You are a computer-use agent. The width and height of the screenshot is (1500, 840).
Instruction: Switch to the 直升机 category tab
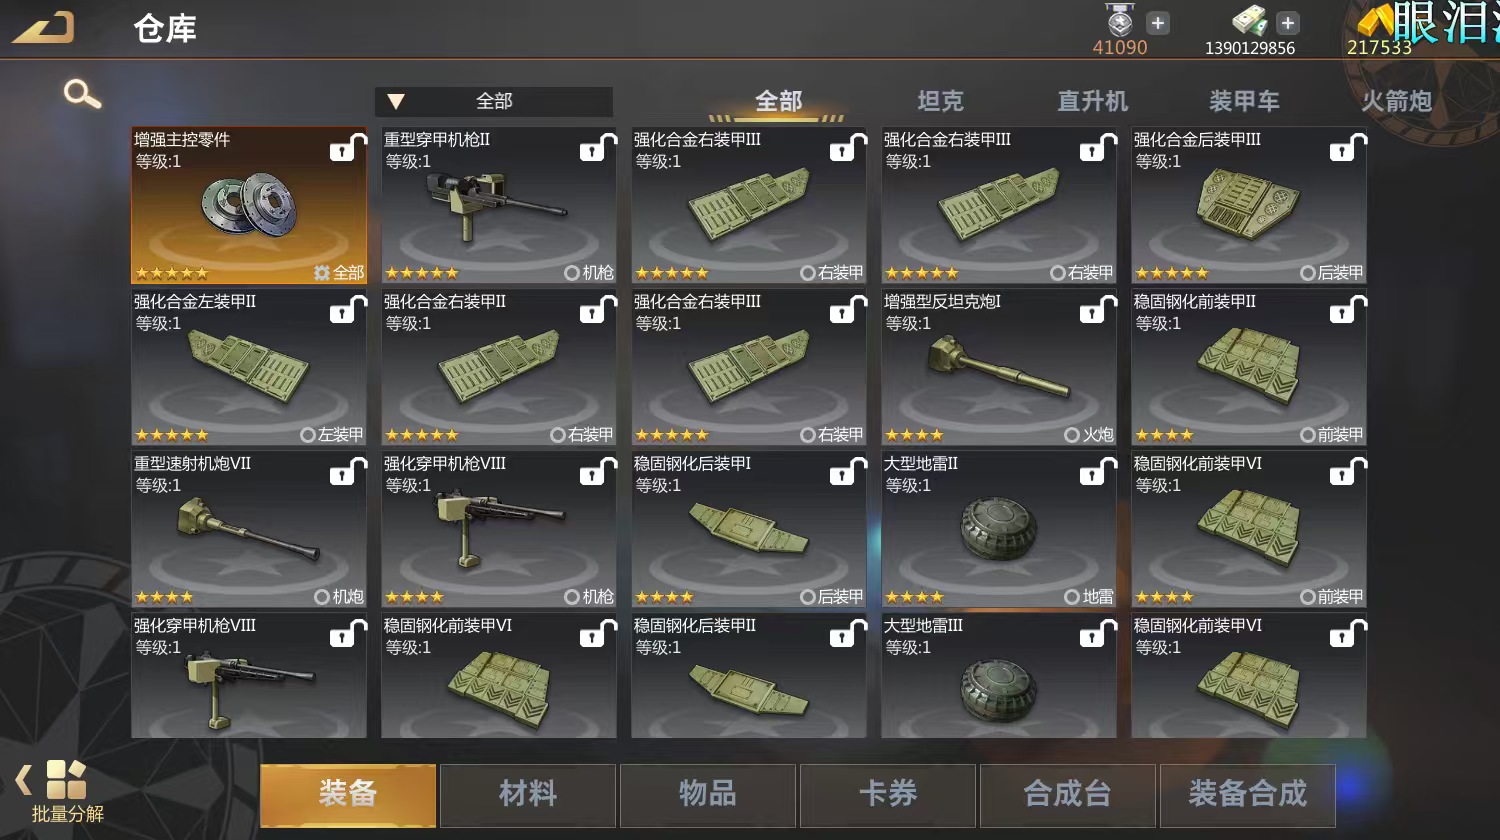click(x=1092, y=101)
